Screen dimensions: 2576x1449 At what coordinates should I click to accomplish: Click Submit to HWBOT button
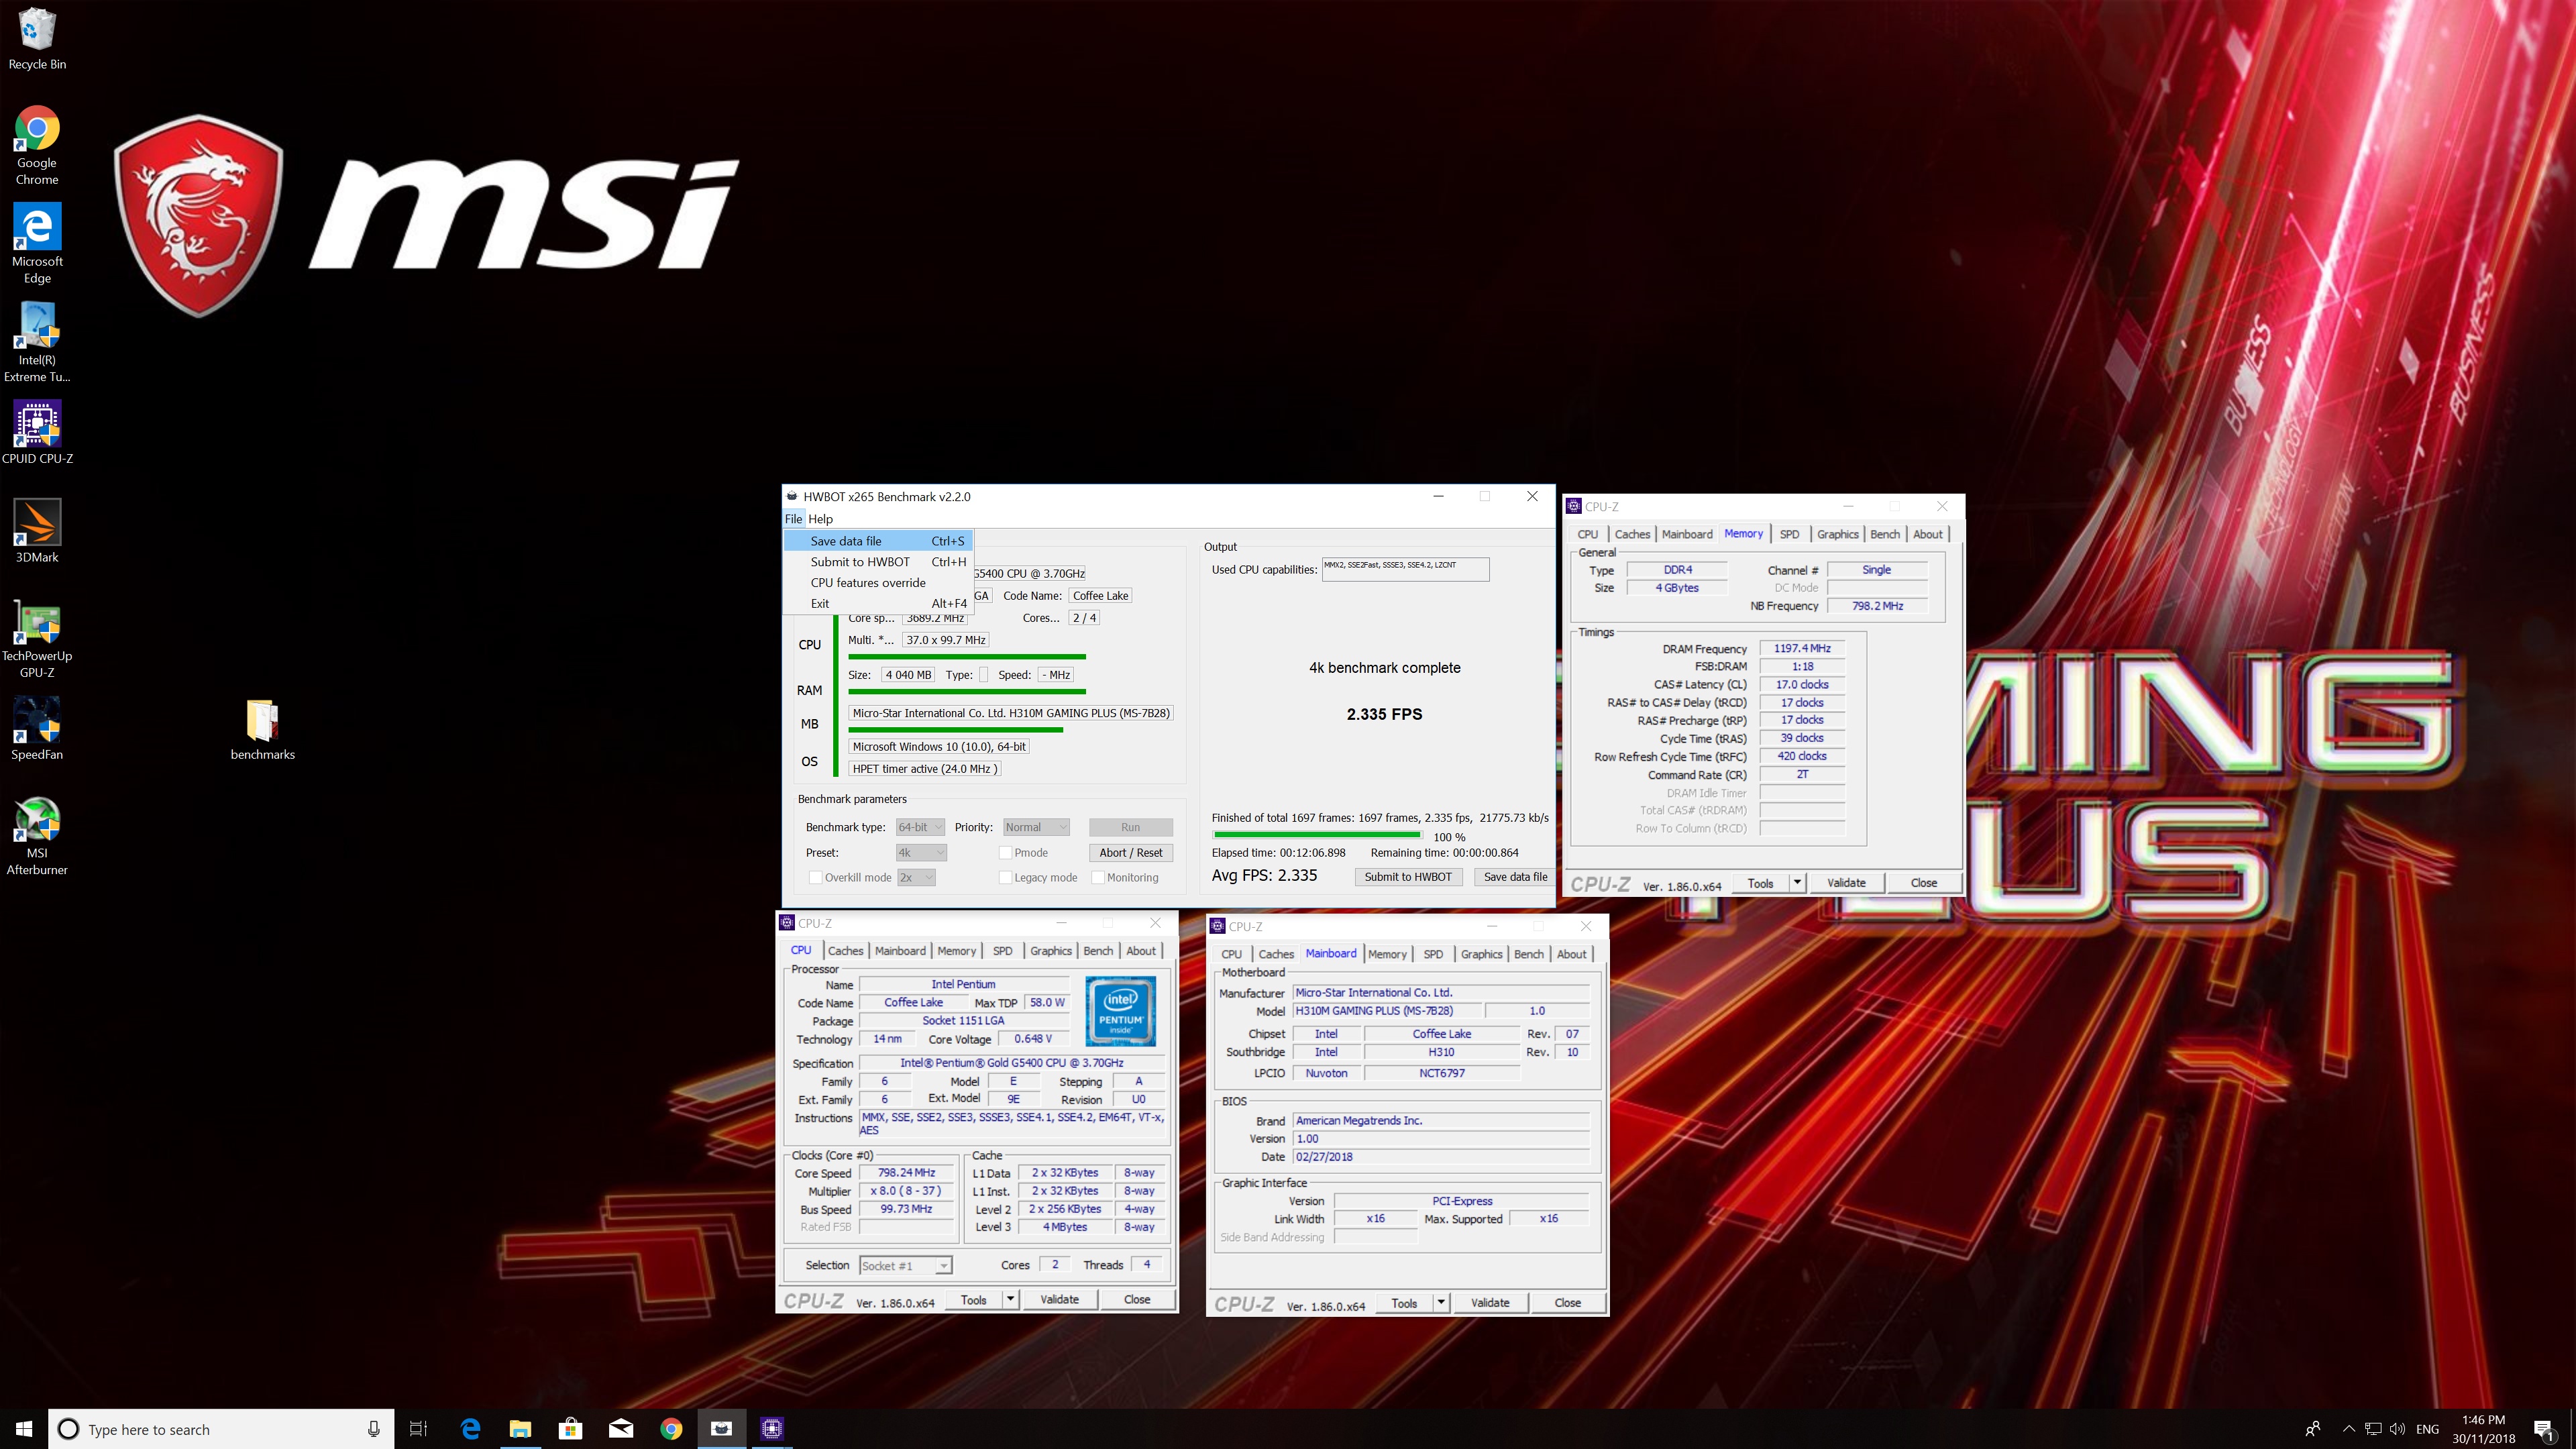point(1407,877)
